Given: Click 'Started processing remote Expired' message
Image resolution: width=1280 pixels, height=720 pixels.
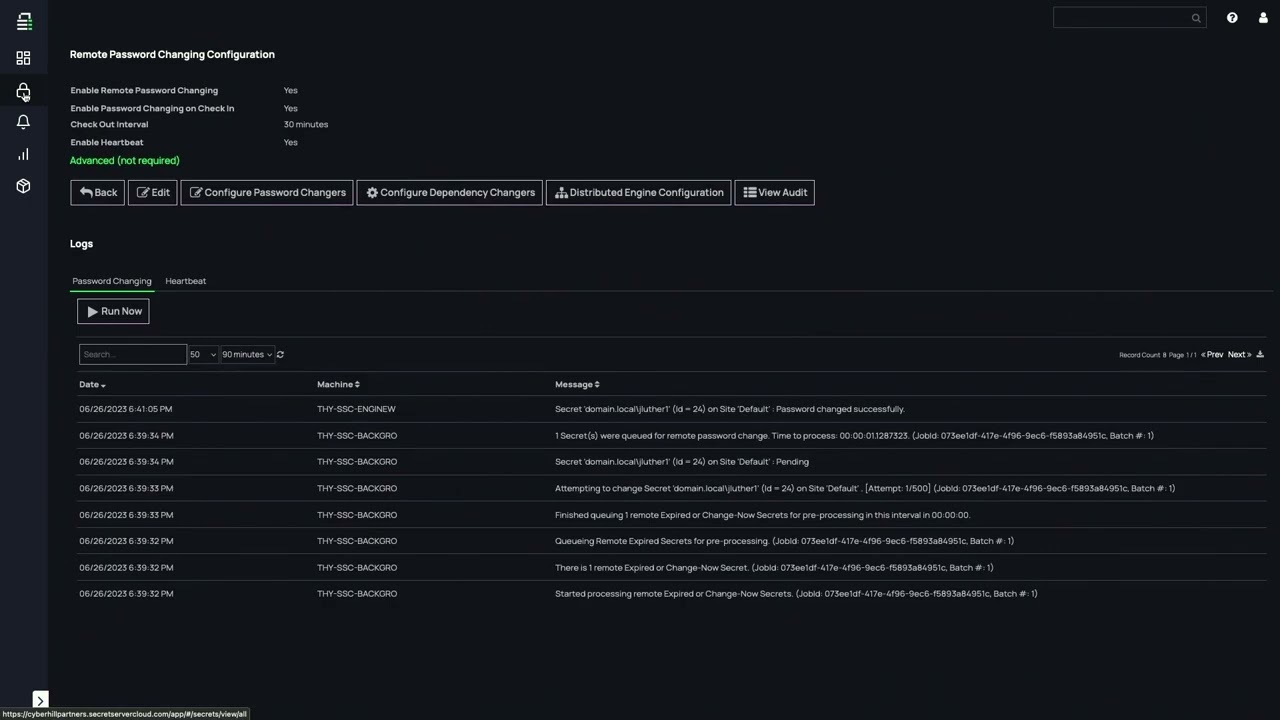Looking at the screenshot, I should pos(796,594).
